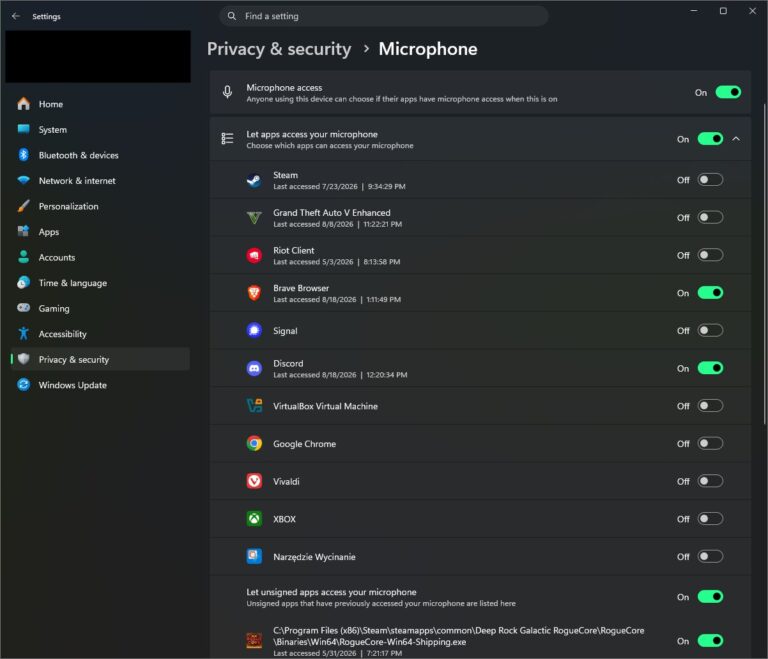This screenshot has height=659, width=768.
Task: Toggle Riot Client microphone access on
Action: pos(710,255)
